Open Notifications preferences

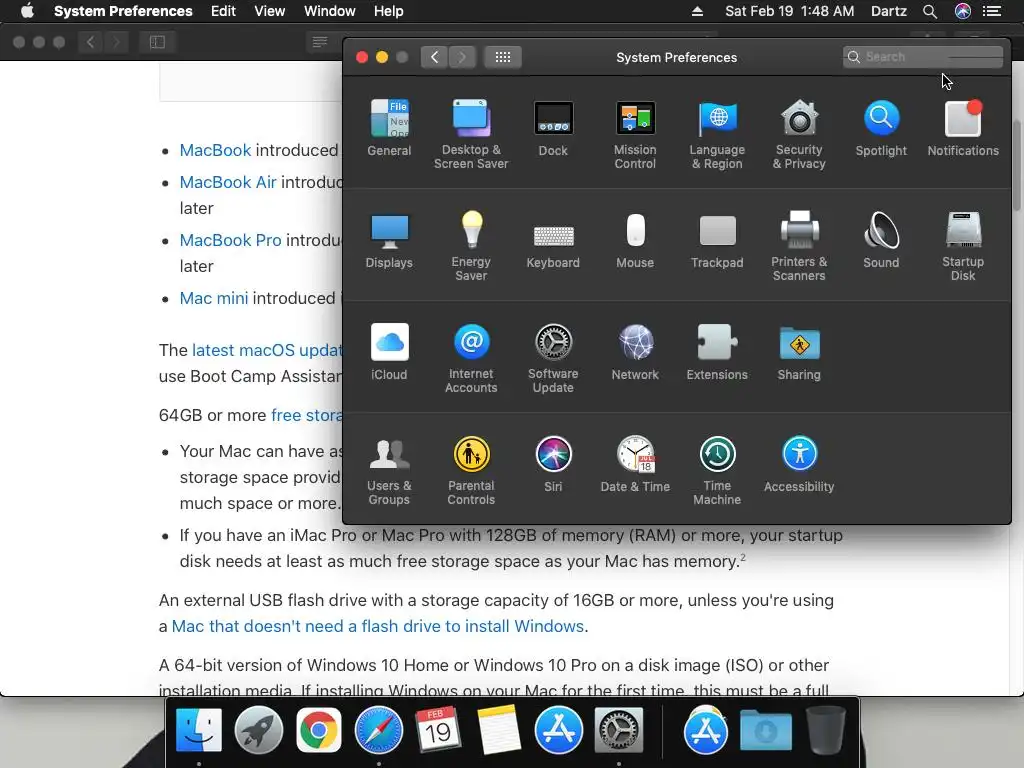[963, 128]
